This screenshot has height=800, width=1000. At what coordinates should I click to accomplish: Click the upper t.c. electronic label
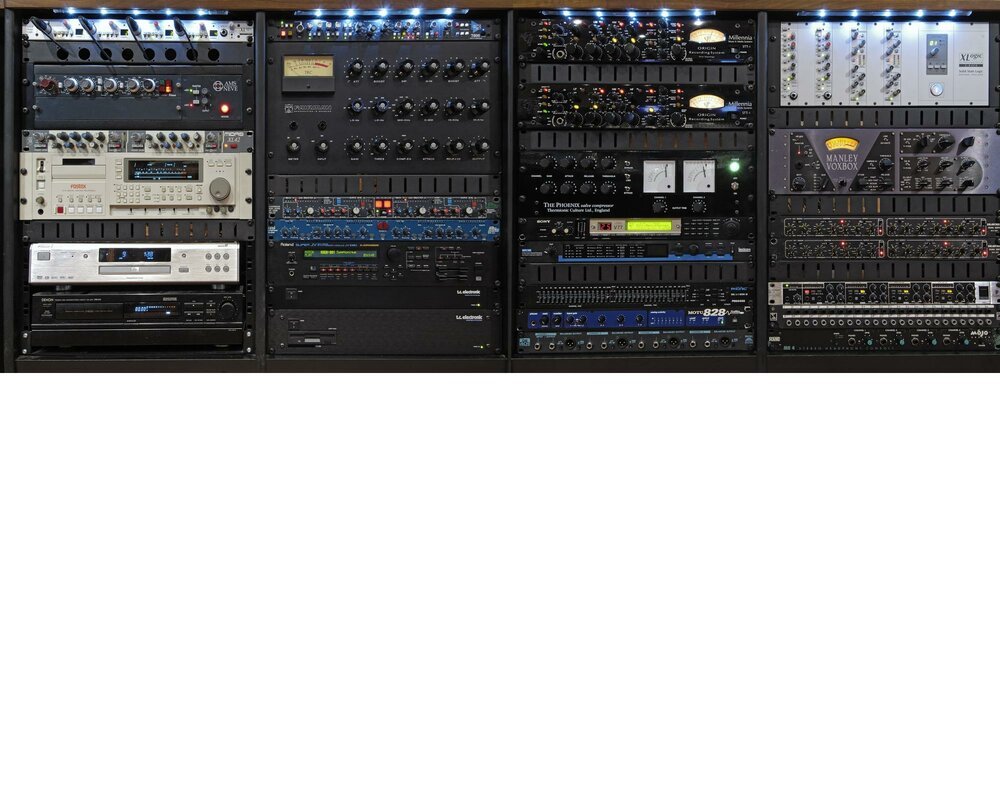click(x=469, y=292)
